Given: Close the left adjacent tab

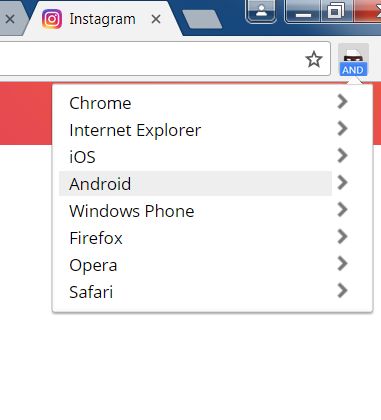Looking at the screenshot, I should [10, 19].
